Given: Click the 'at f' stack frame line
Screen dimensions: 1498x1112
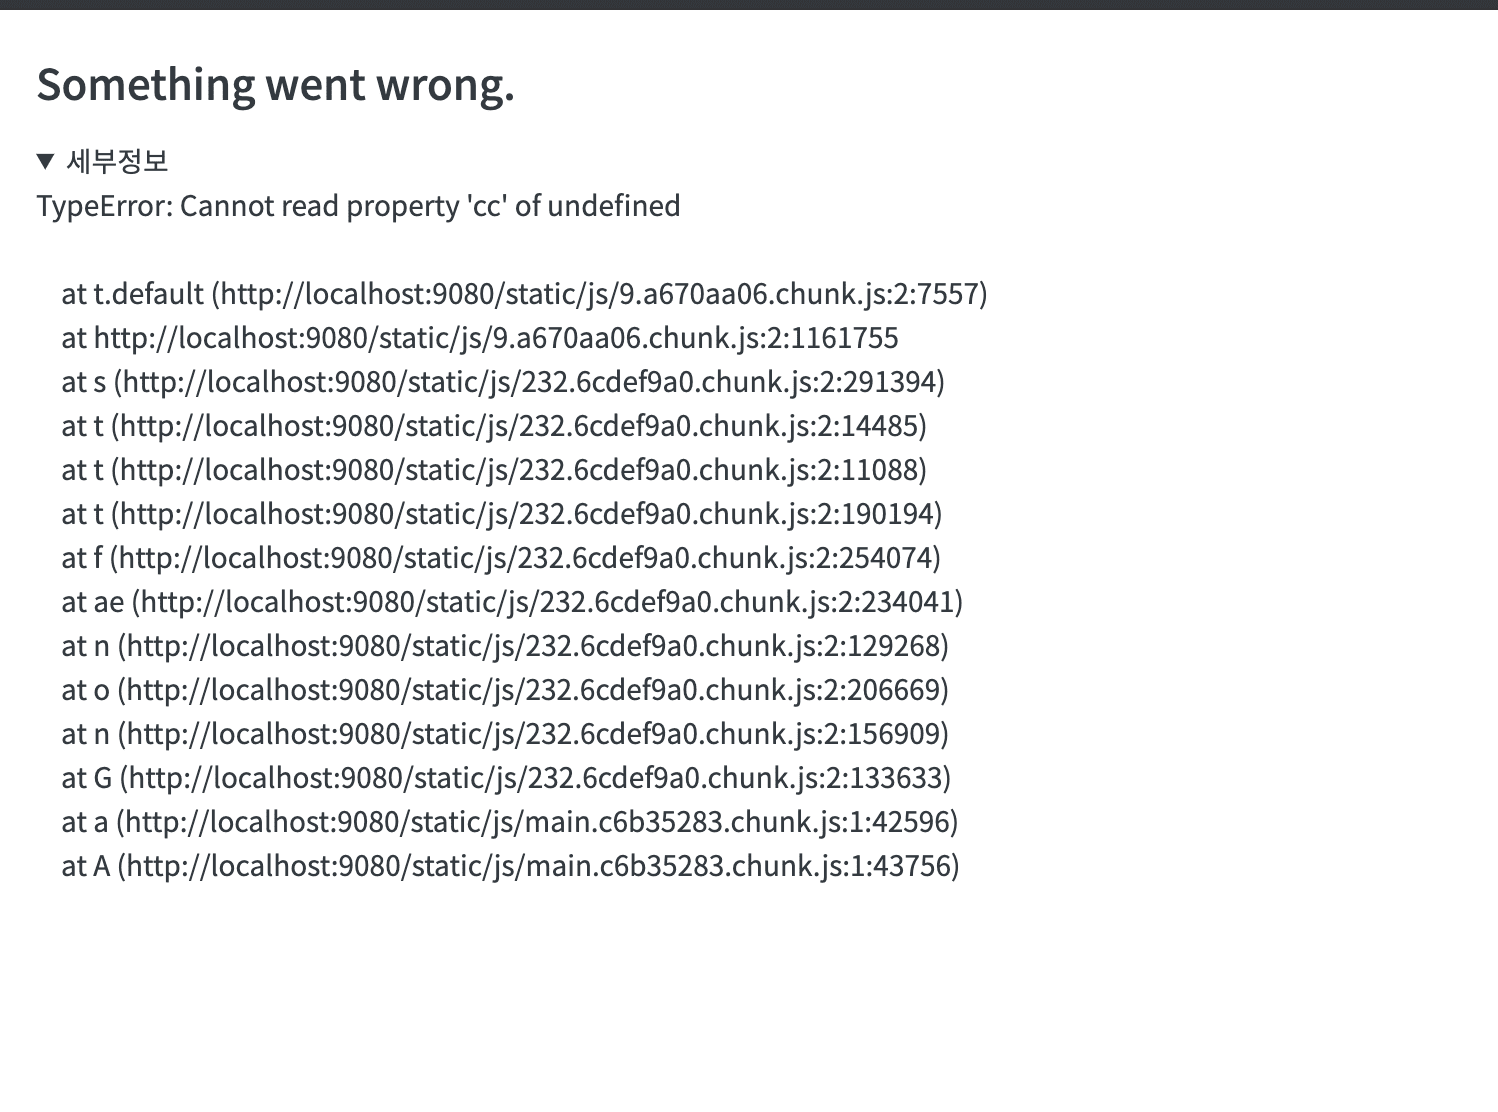Looking at the screenshot, I should coord(501,558).
